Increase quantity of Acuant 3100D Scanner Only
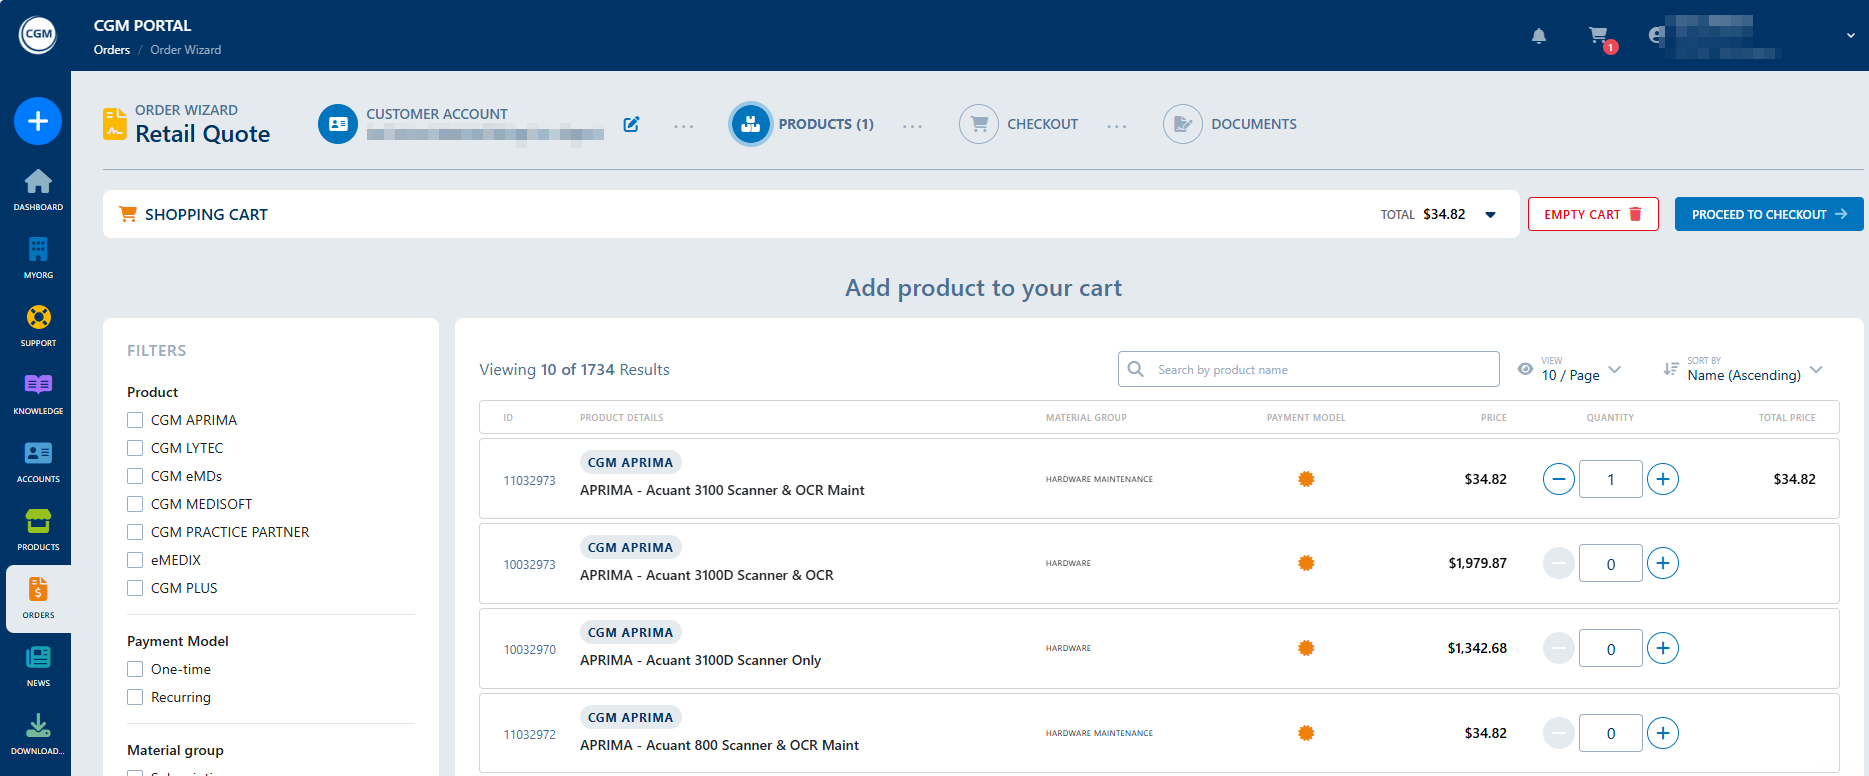This screenshot has width=1869, height=776. click(x=1663, y=648)
